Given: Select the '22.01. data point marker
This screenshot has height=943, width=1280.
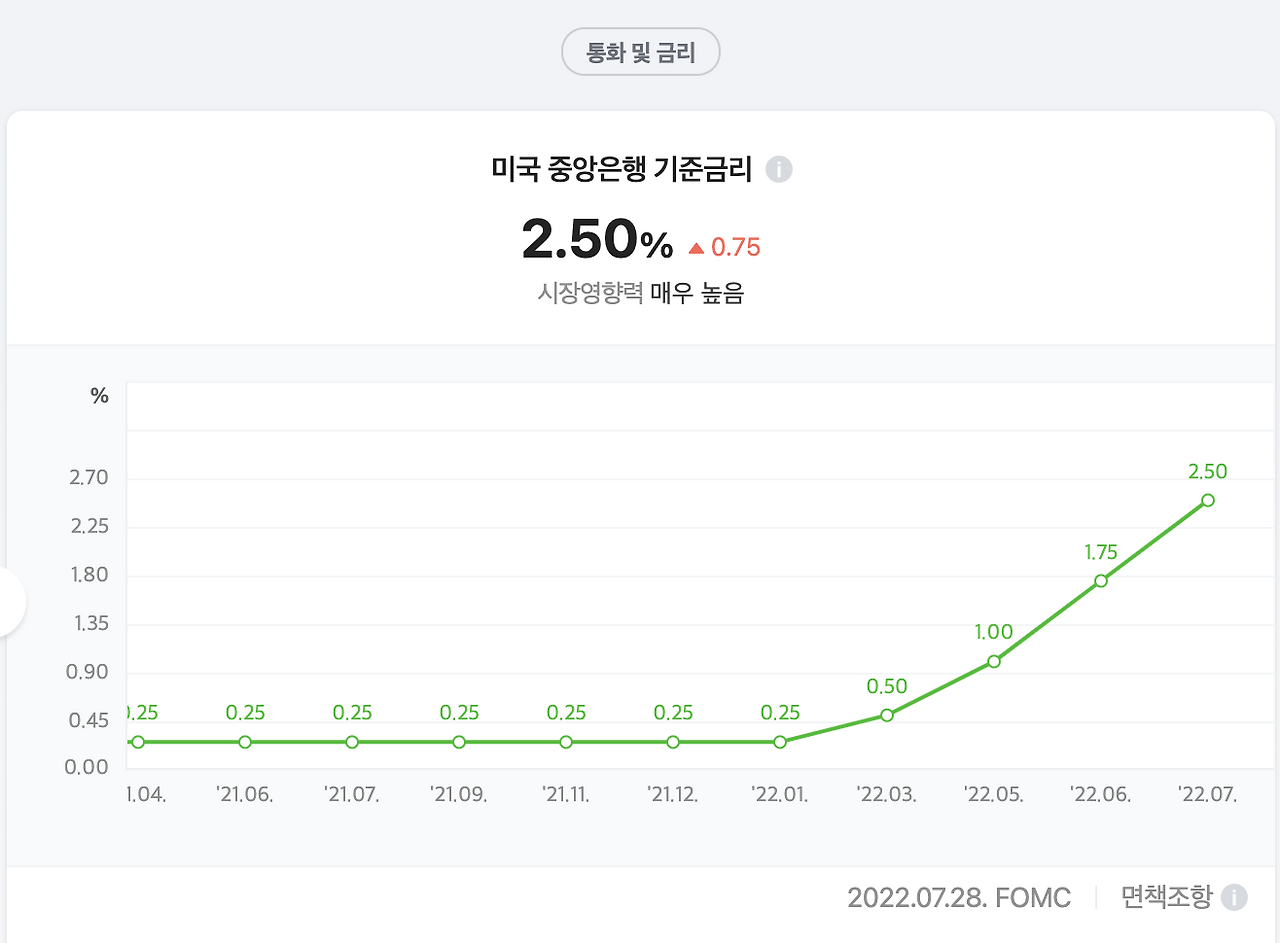Looking at the screenshot, I should 779,742.
